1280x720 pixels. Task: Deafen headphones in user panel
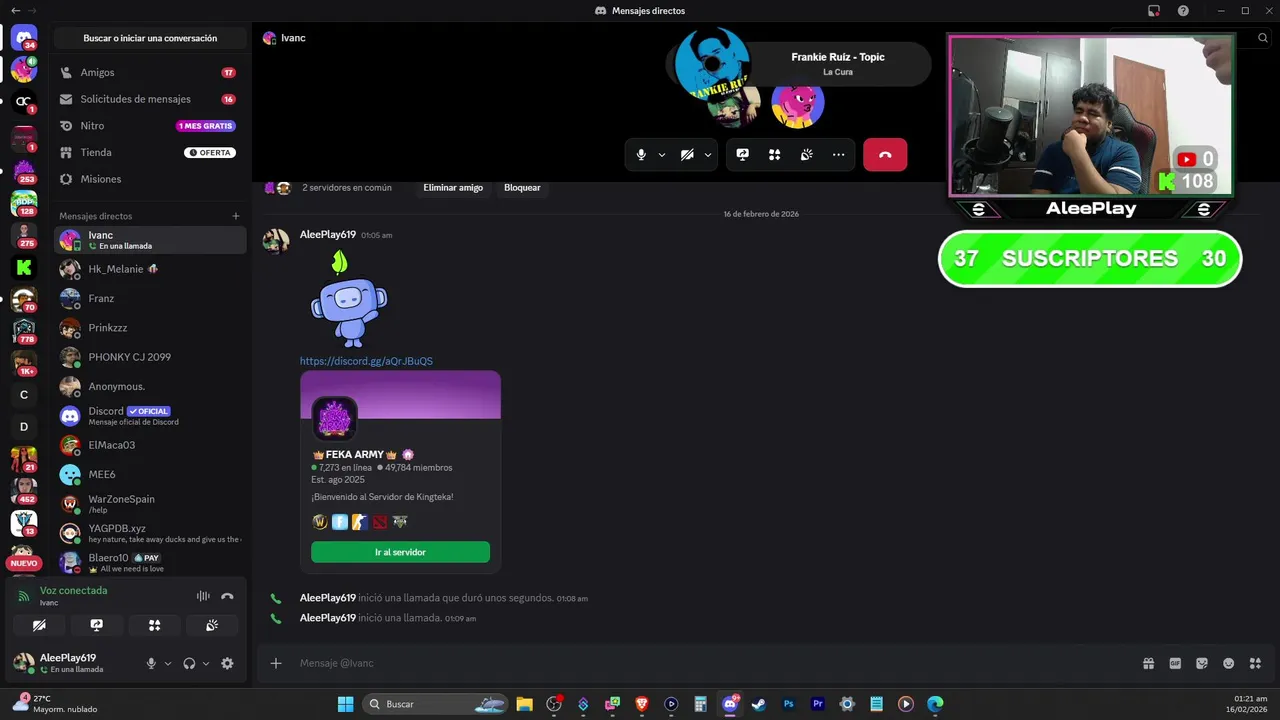pyautogui.click(x=189, y=663)
